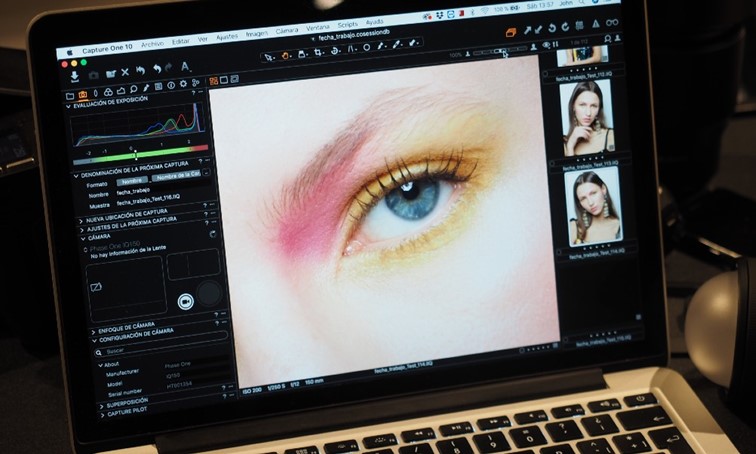Select thumbnail fecha_trabajo_Test_114.IIQ
The width and height of the screenshot is (756, 454).
(x=594, y=207)
